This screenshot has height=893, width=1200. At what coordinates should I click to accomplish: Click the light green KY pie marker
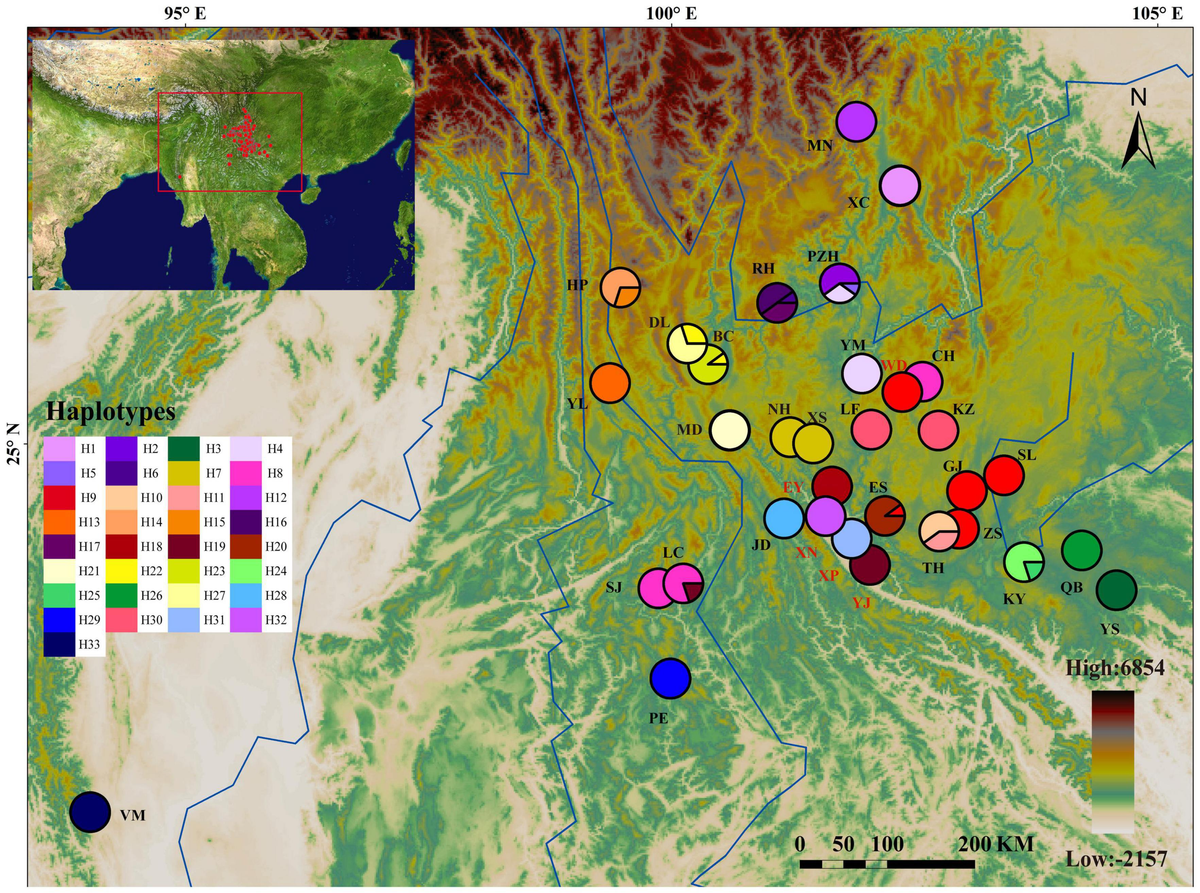coord(1024,562)
